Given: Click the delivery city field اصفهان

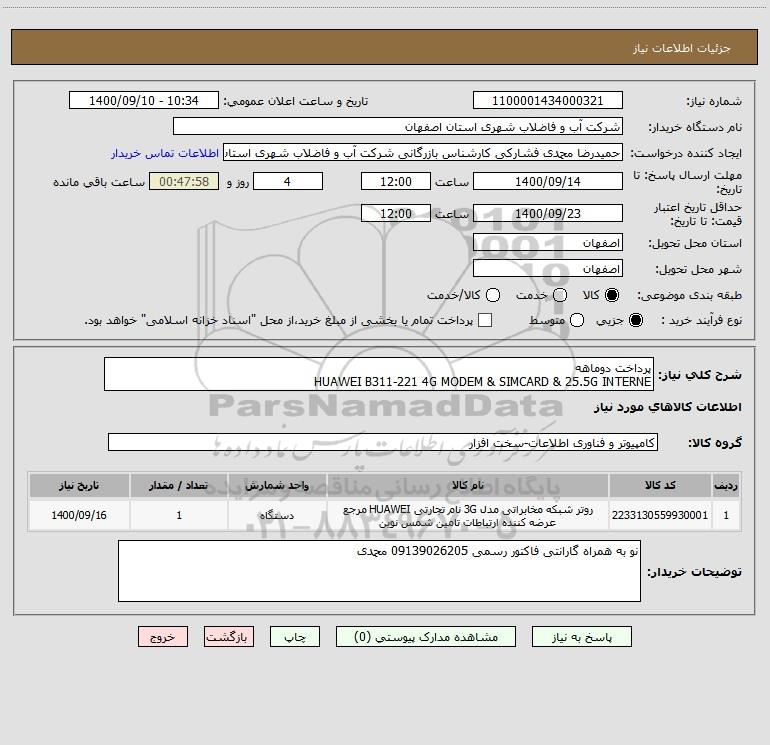Looking at the screenshot, I should tap(548, 269).
